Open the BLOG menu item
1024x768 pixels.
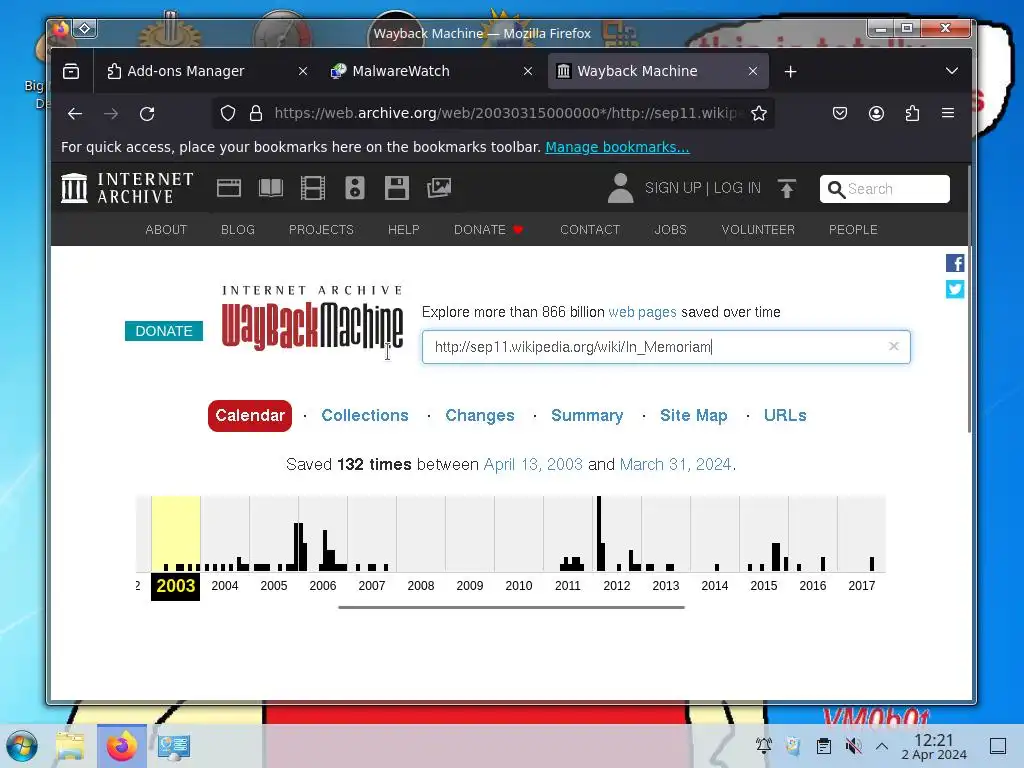pyautogui.click(x=238, y=230)
